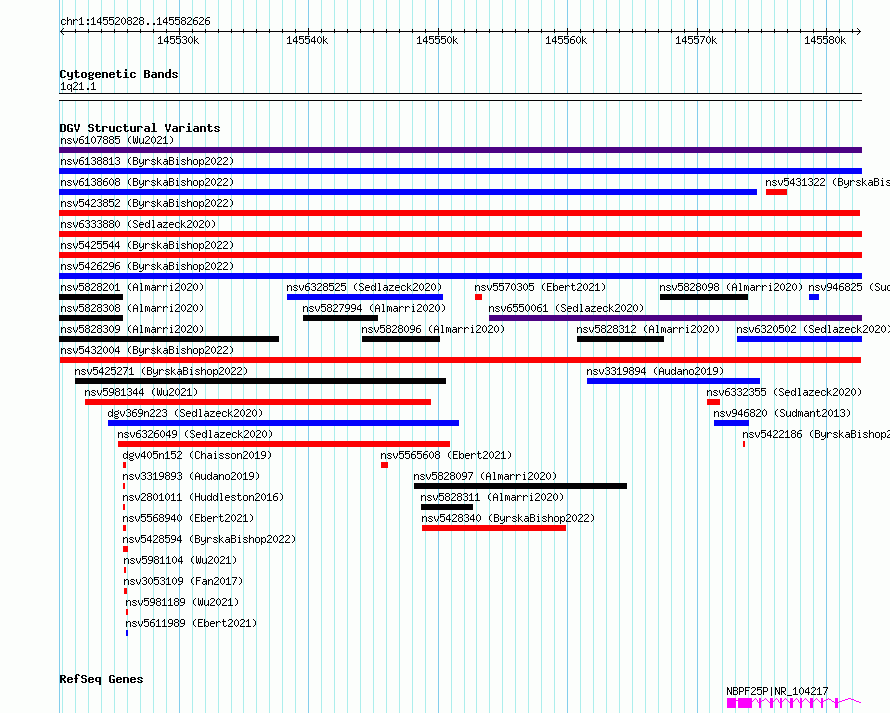
Task: Click nsv5827994 (Almarri2020) label
Action: point(374,308)
